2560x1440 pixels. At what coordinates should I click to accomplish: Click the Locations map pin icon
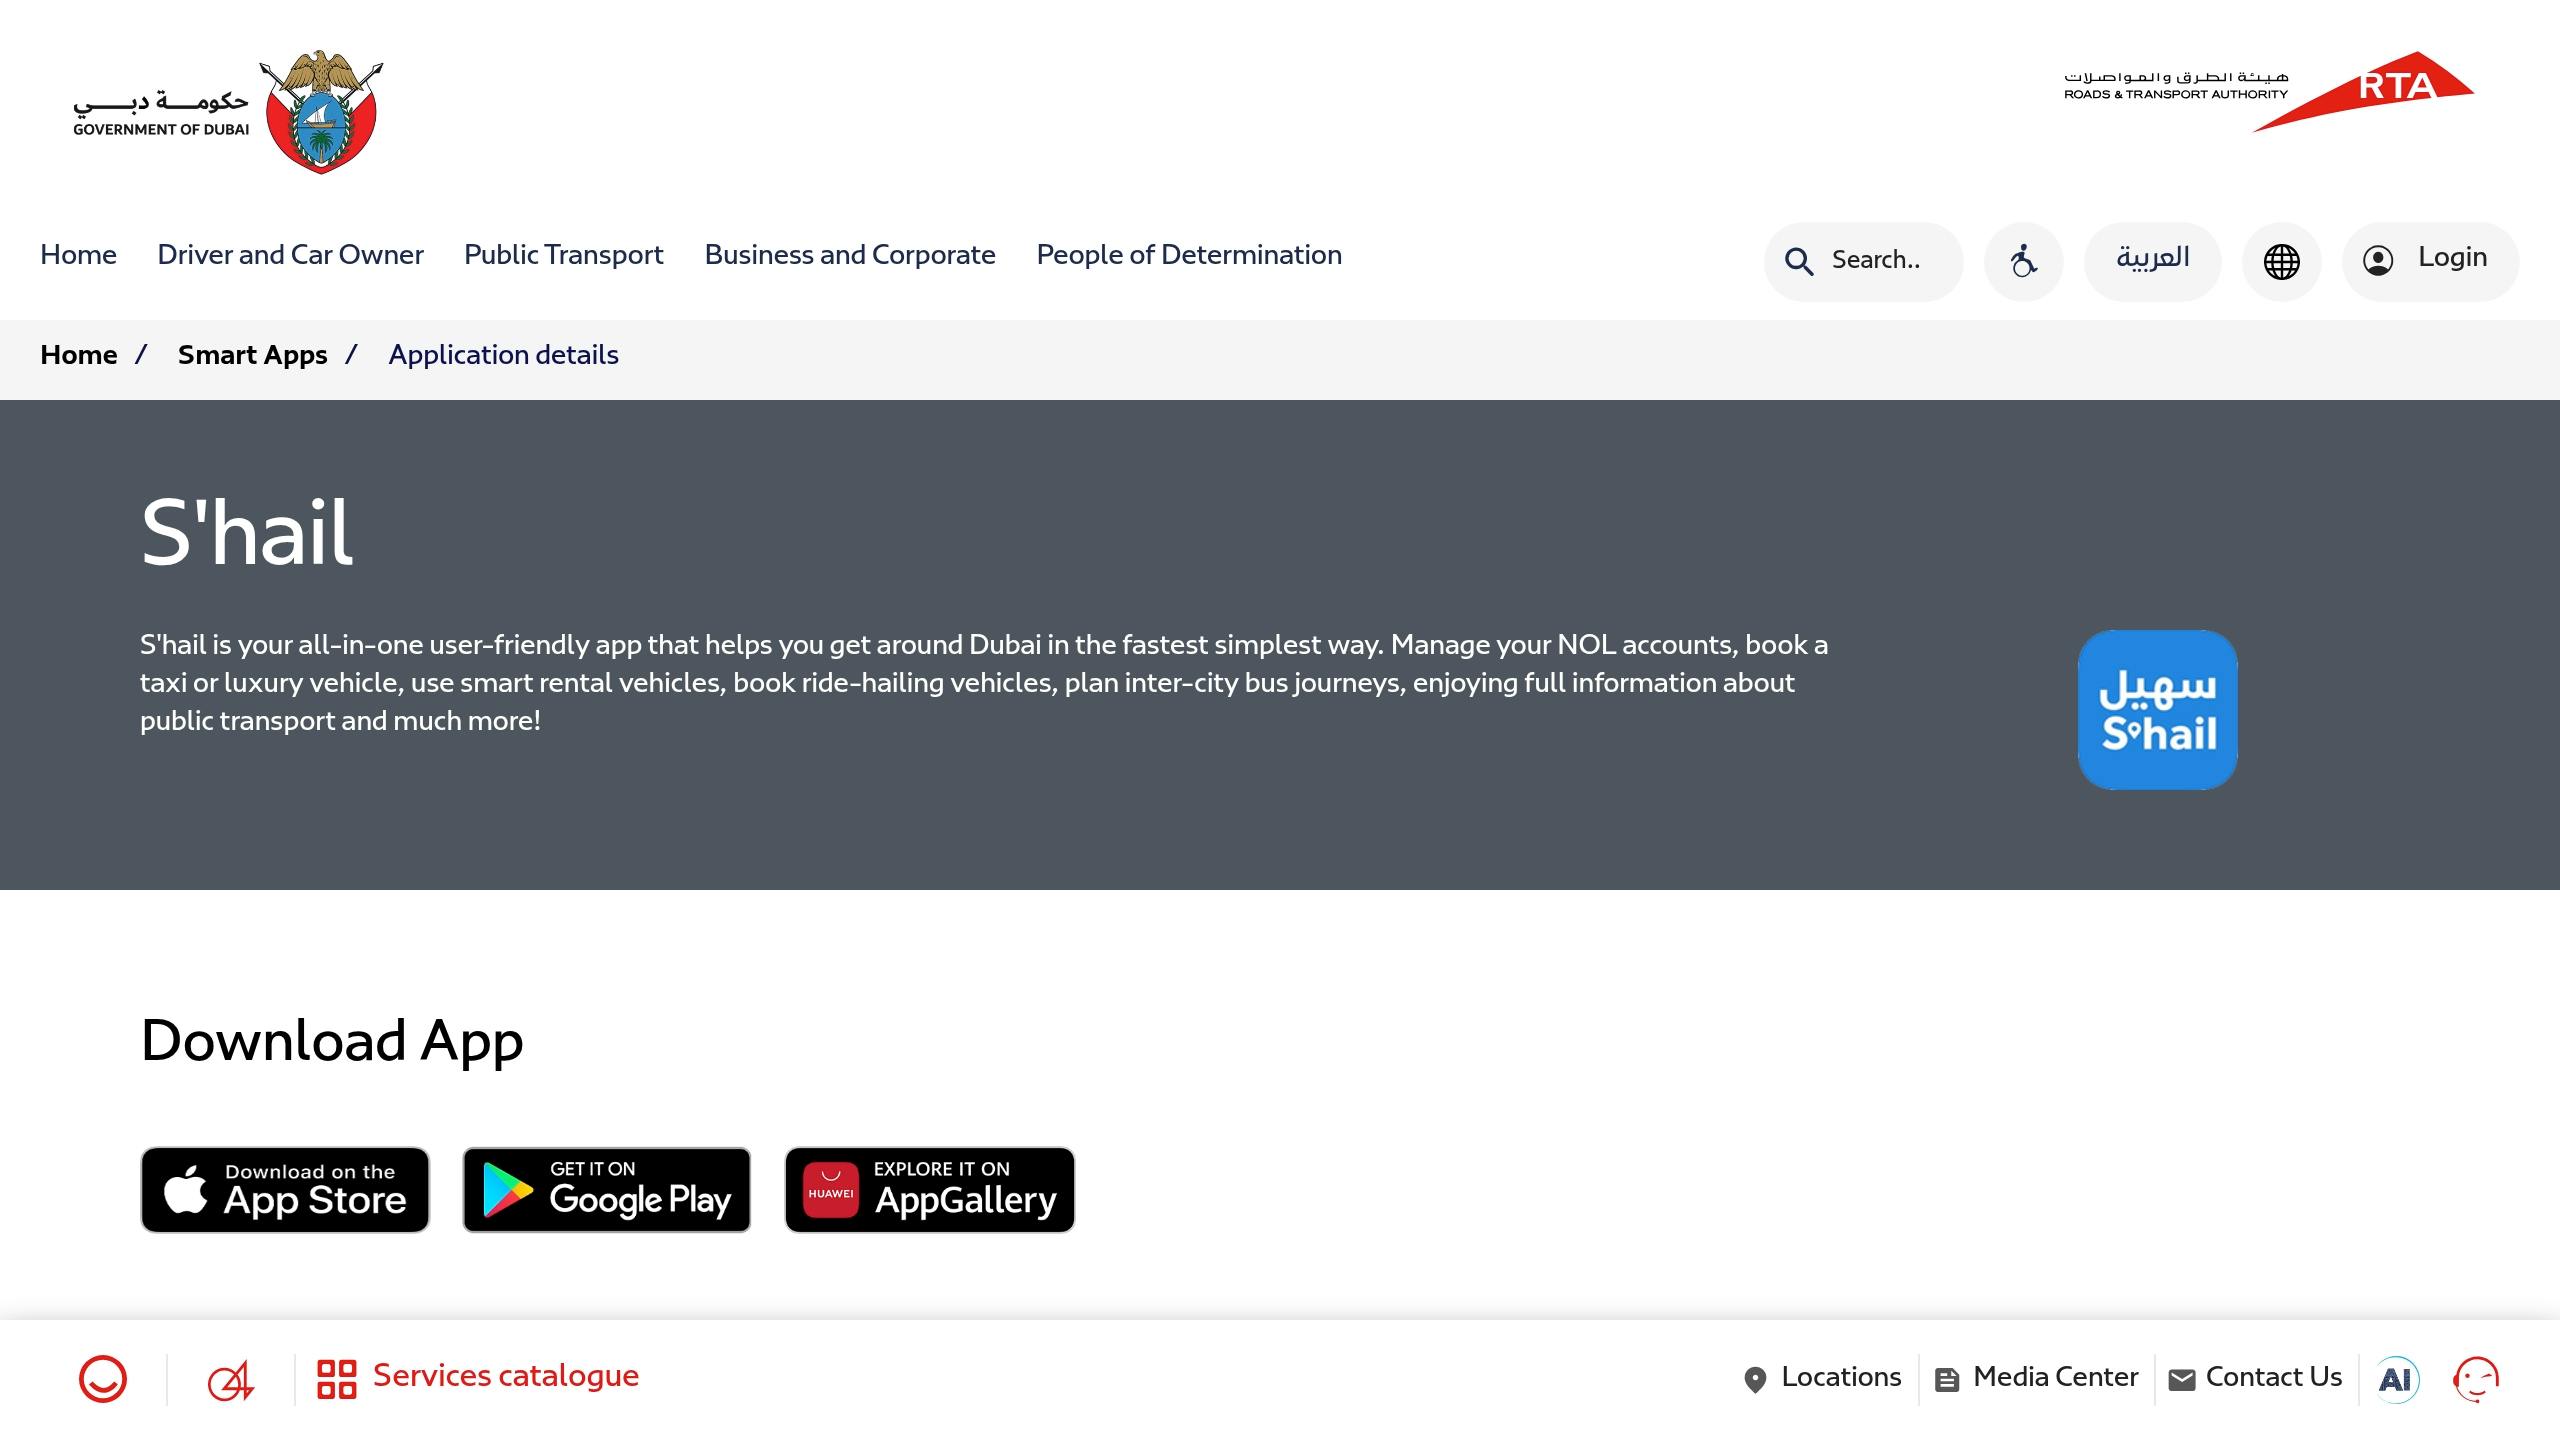point(1755,1380)
